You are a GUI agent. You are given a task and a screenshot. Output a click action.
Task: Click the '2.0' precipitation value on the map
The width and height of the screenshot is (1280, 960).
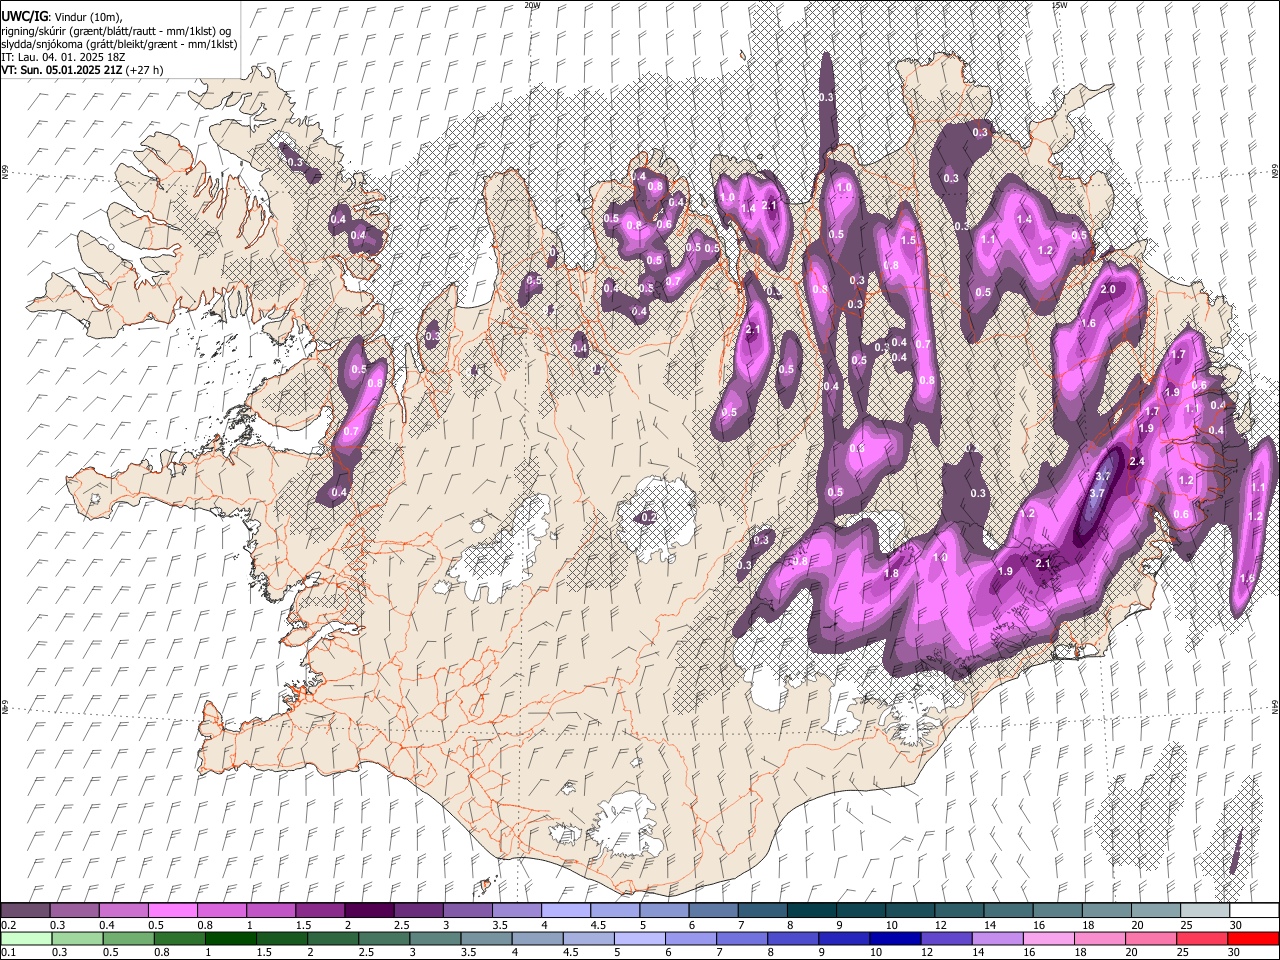point(1107,289)
